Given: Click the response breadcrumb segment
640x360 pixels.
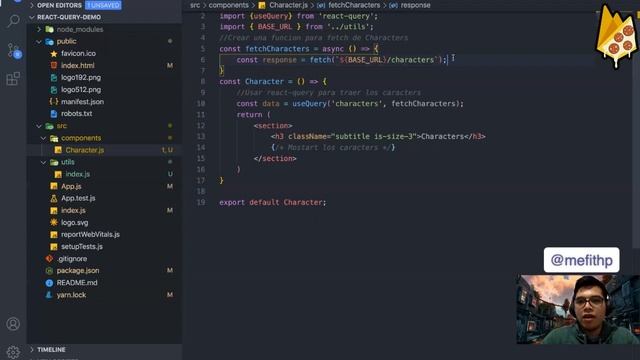Looking at the screenshot, I should (415, 5).
